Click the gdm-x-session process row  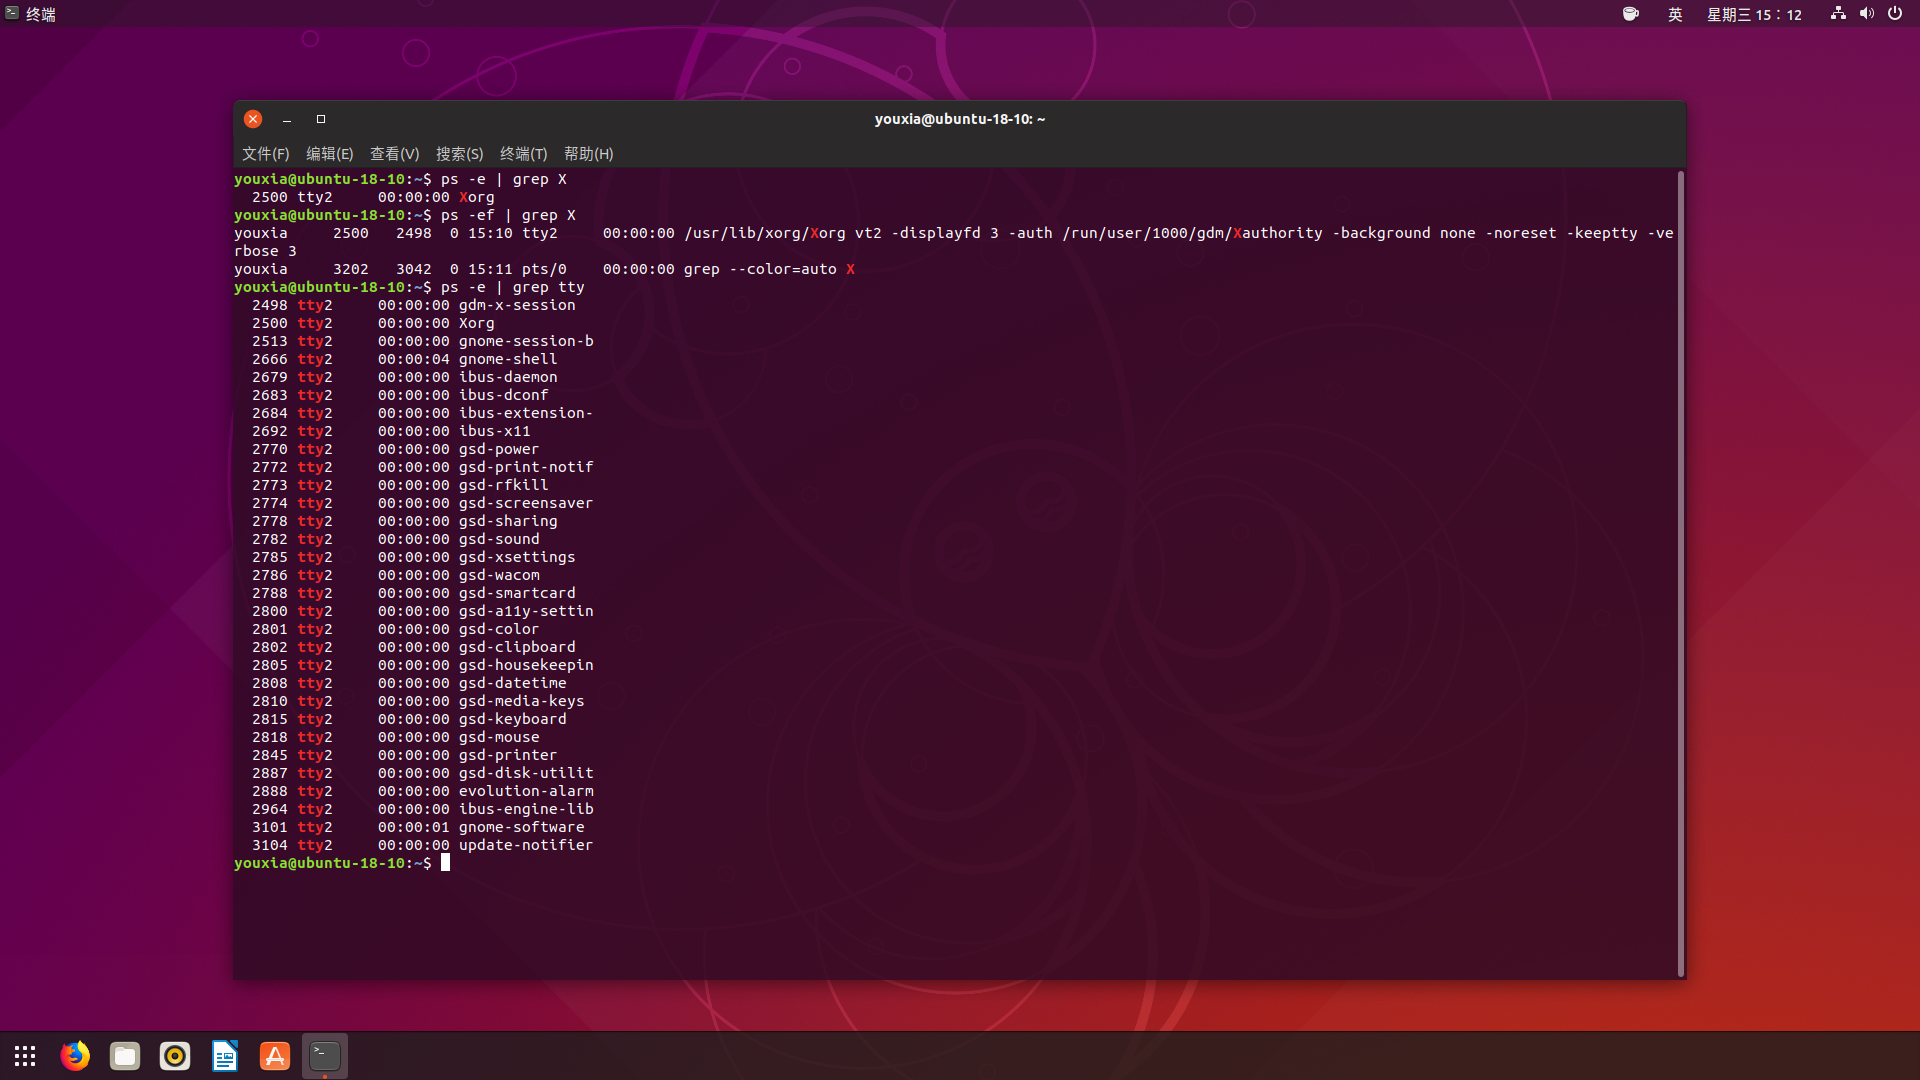[414, 305]
